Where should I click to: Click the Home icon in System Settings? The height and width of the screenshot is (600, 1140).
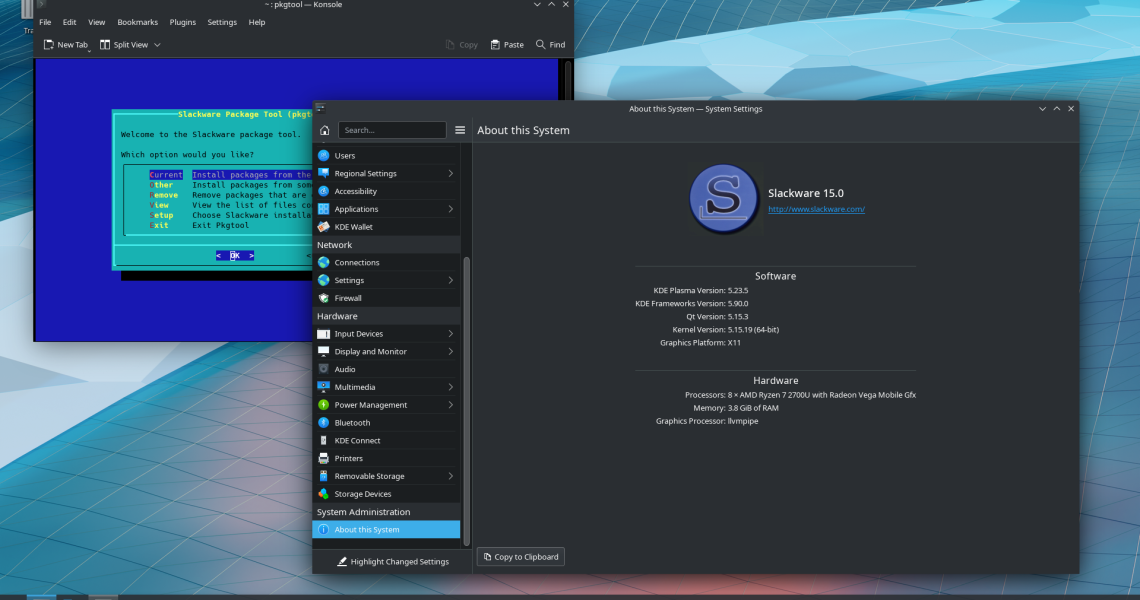(x=325, y=130)
